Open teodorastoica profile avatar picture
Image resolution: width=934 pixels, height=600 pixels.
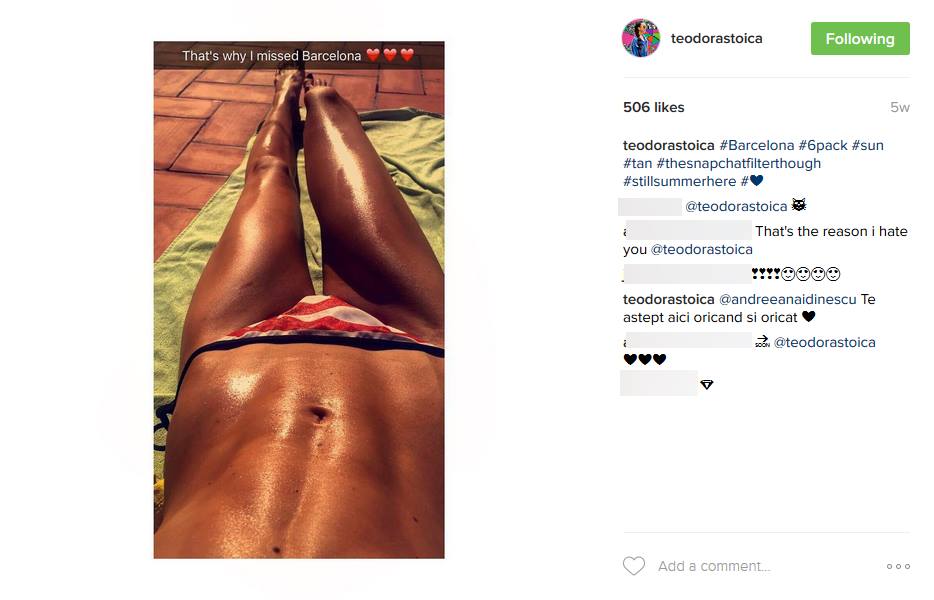[x=641, y=38]
